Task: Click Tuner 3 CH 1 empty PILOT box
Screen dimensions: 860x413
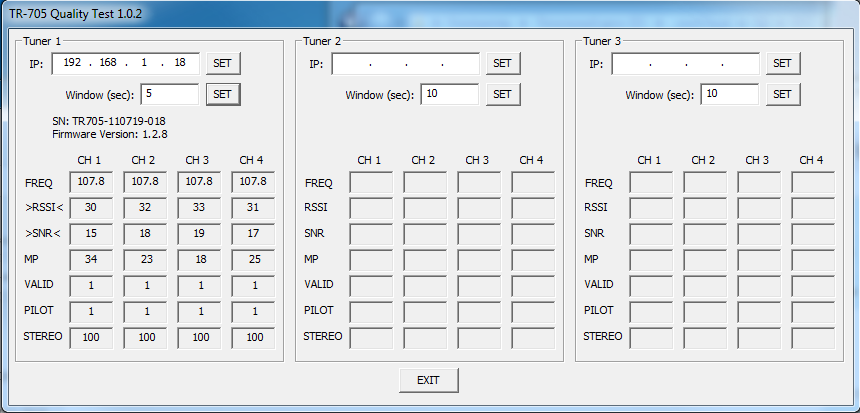Action: click(651, 312)
